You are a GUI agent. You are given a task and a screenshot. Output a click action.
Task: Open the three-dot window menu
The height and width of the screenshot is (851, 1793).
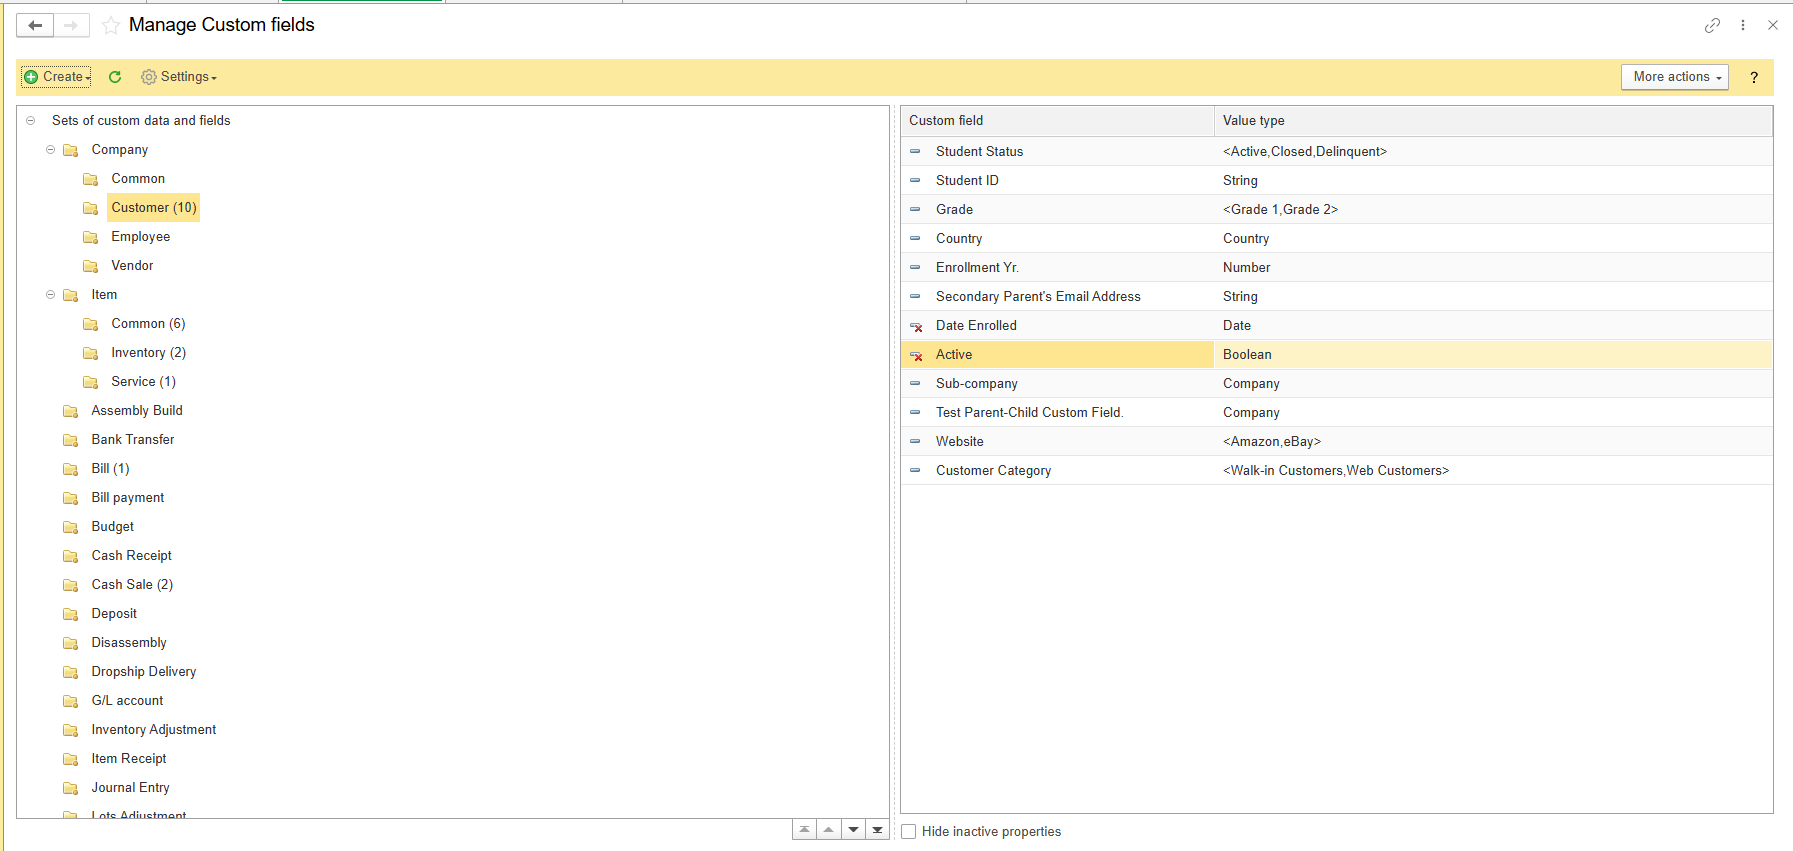(1743, 25)
